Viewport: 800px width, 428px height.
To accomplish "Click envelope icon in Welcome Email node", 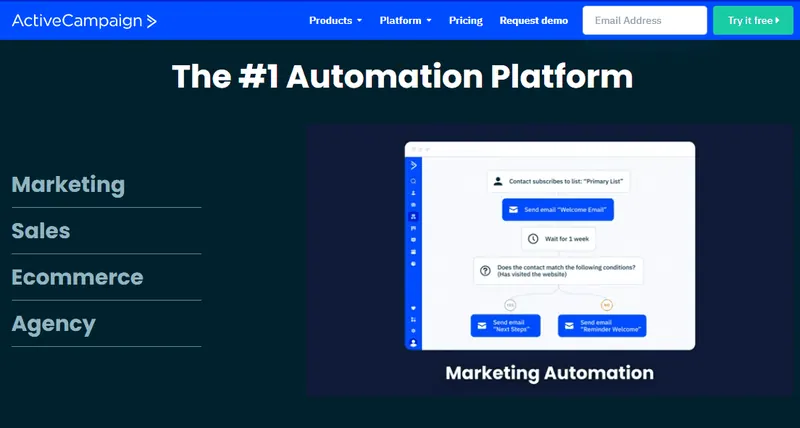I will pos(513,210).
